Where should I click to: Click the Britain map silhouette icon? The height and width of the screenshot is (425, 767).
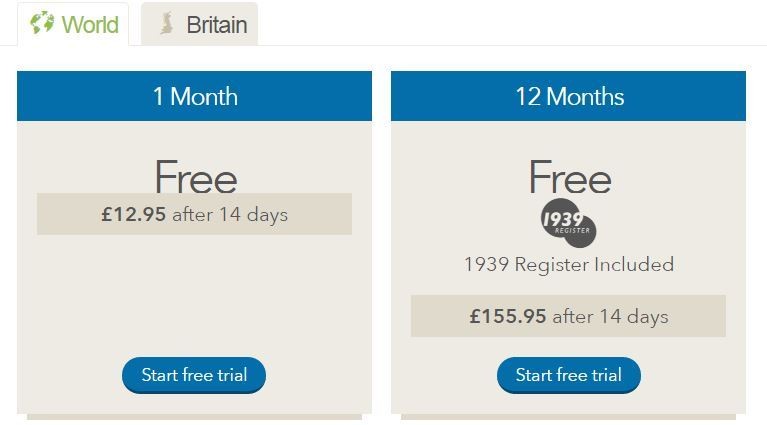(x=167, y=23)
